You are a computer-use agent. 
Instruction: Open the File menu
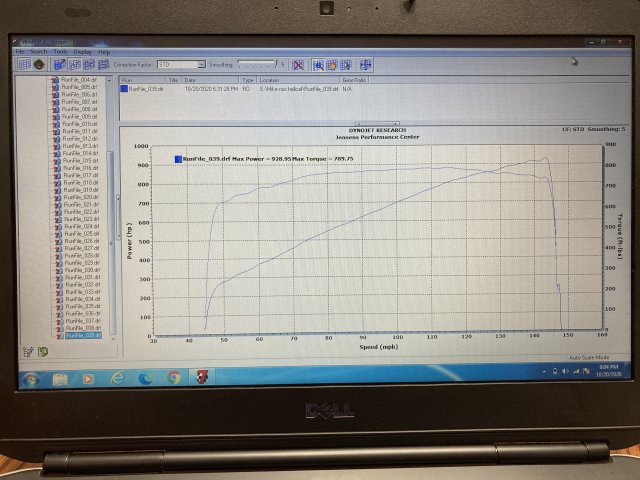[x=20, y=51]
